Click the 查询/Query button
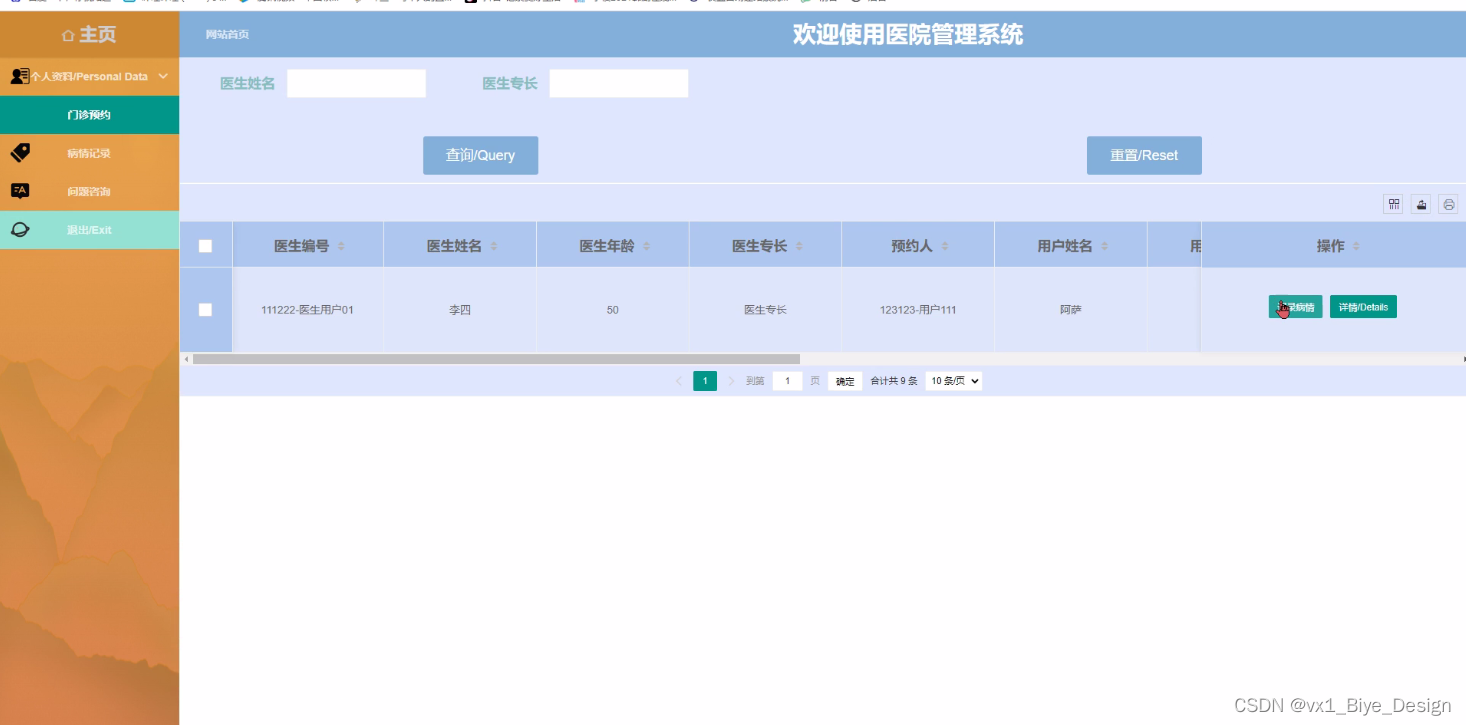The image size is (1466, 725). click(x=480, y=155)
